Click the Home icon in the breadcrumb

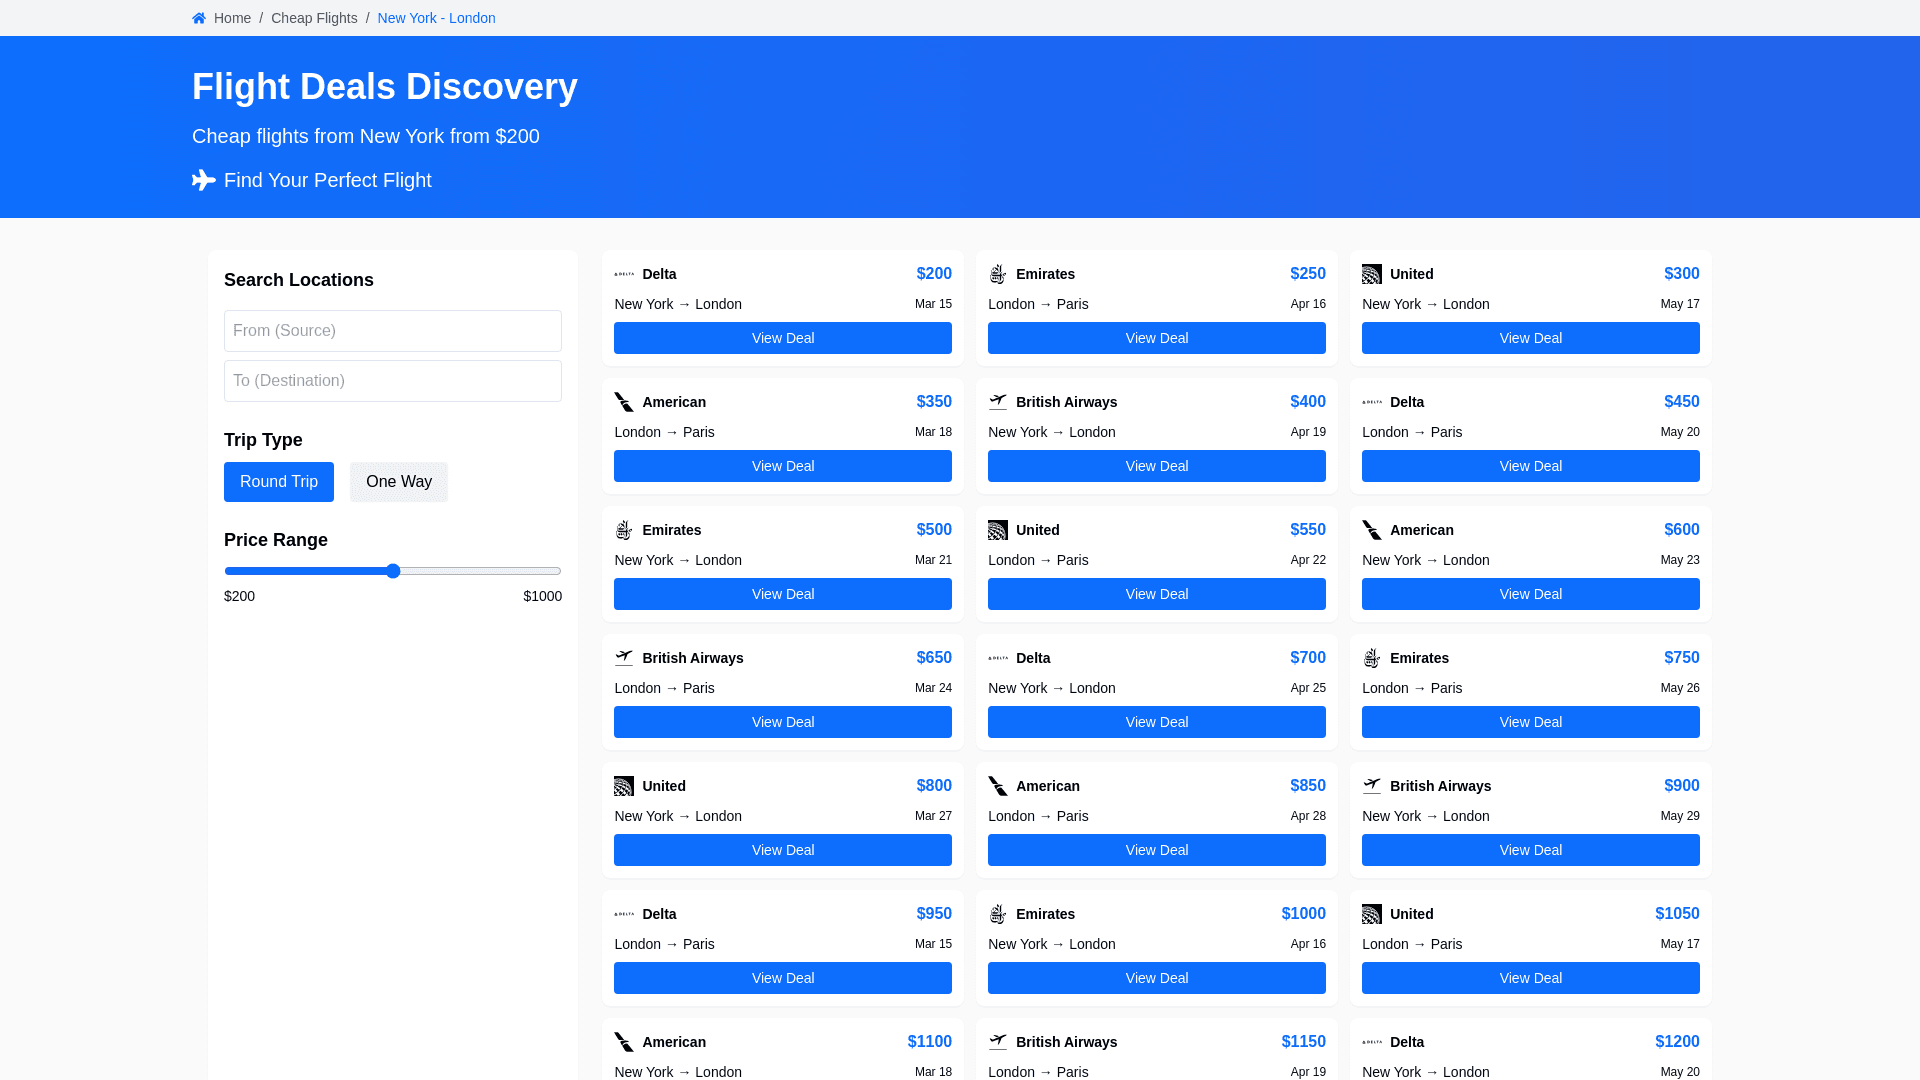[199, 18]
